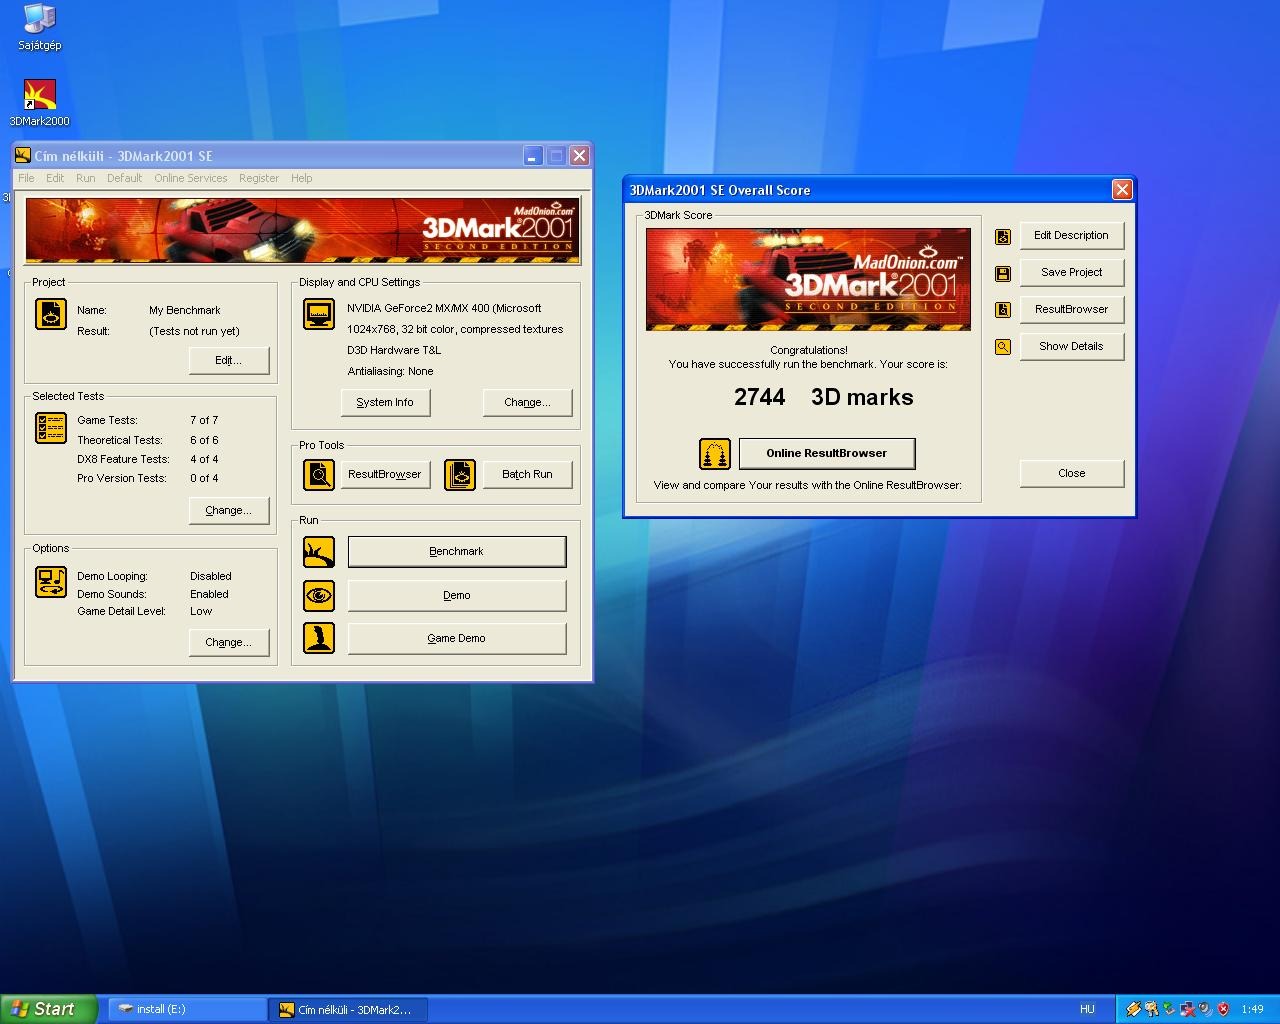
Task: Click the Online ResultBrowser abacus icon
Action: (715, 454)
